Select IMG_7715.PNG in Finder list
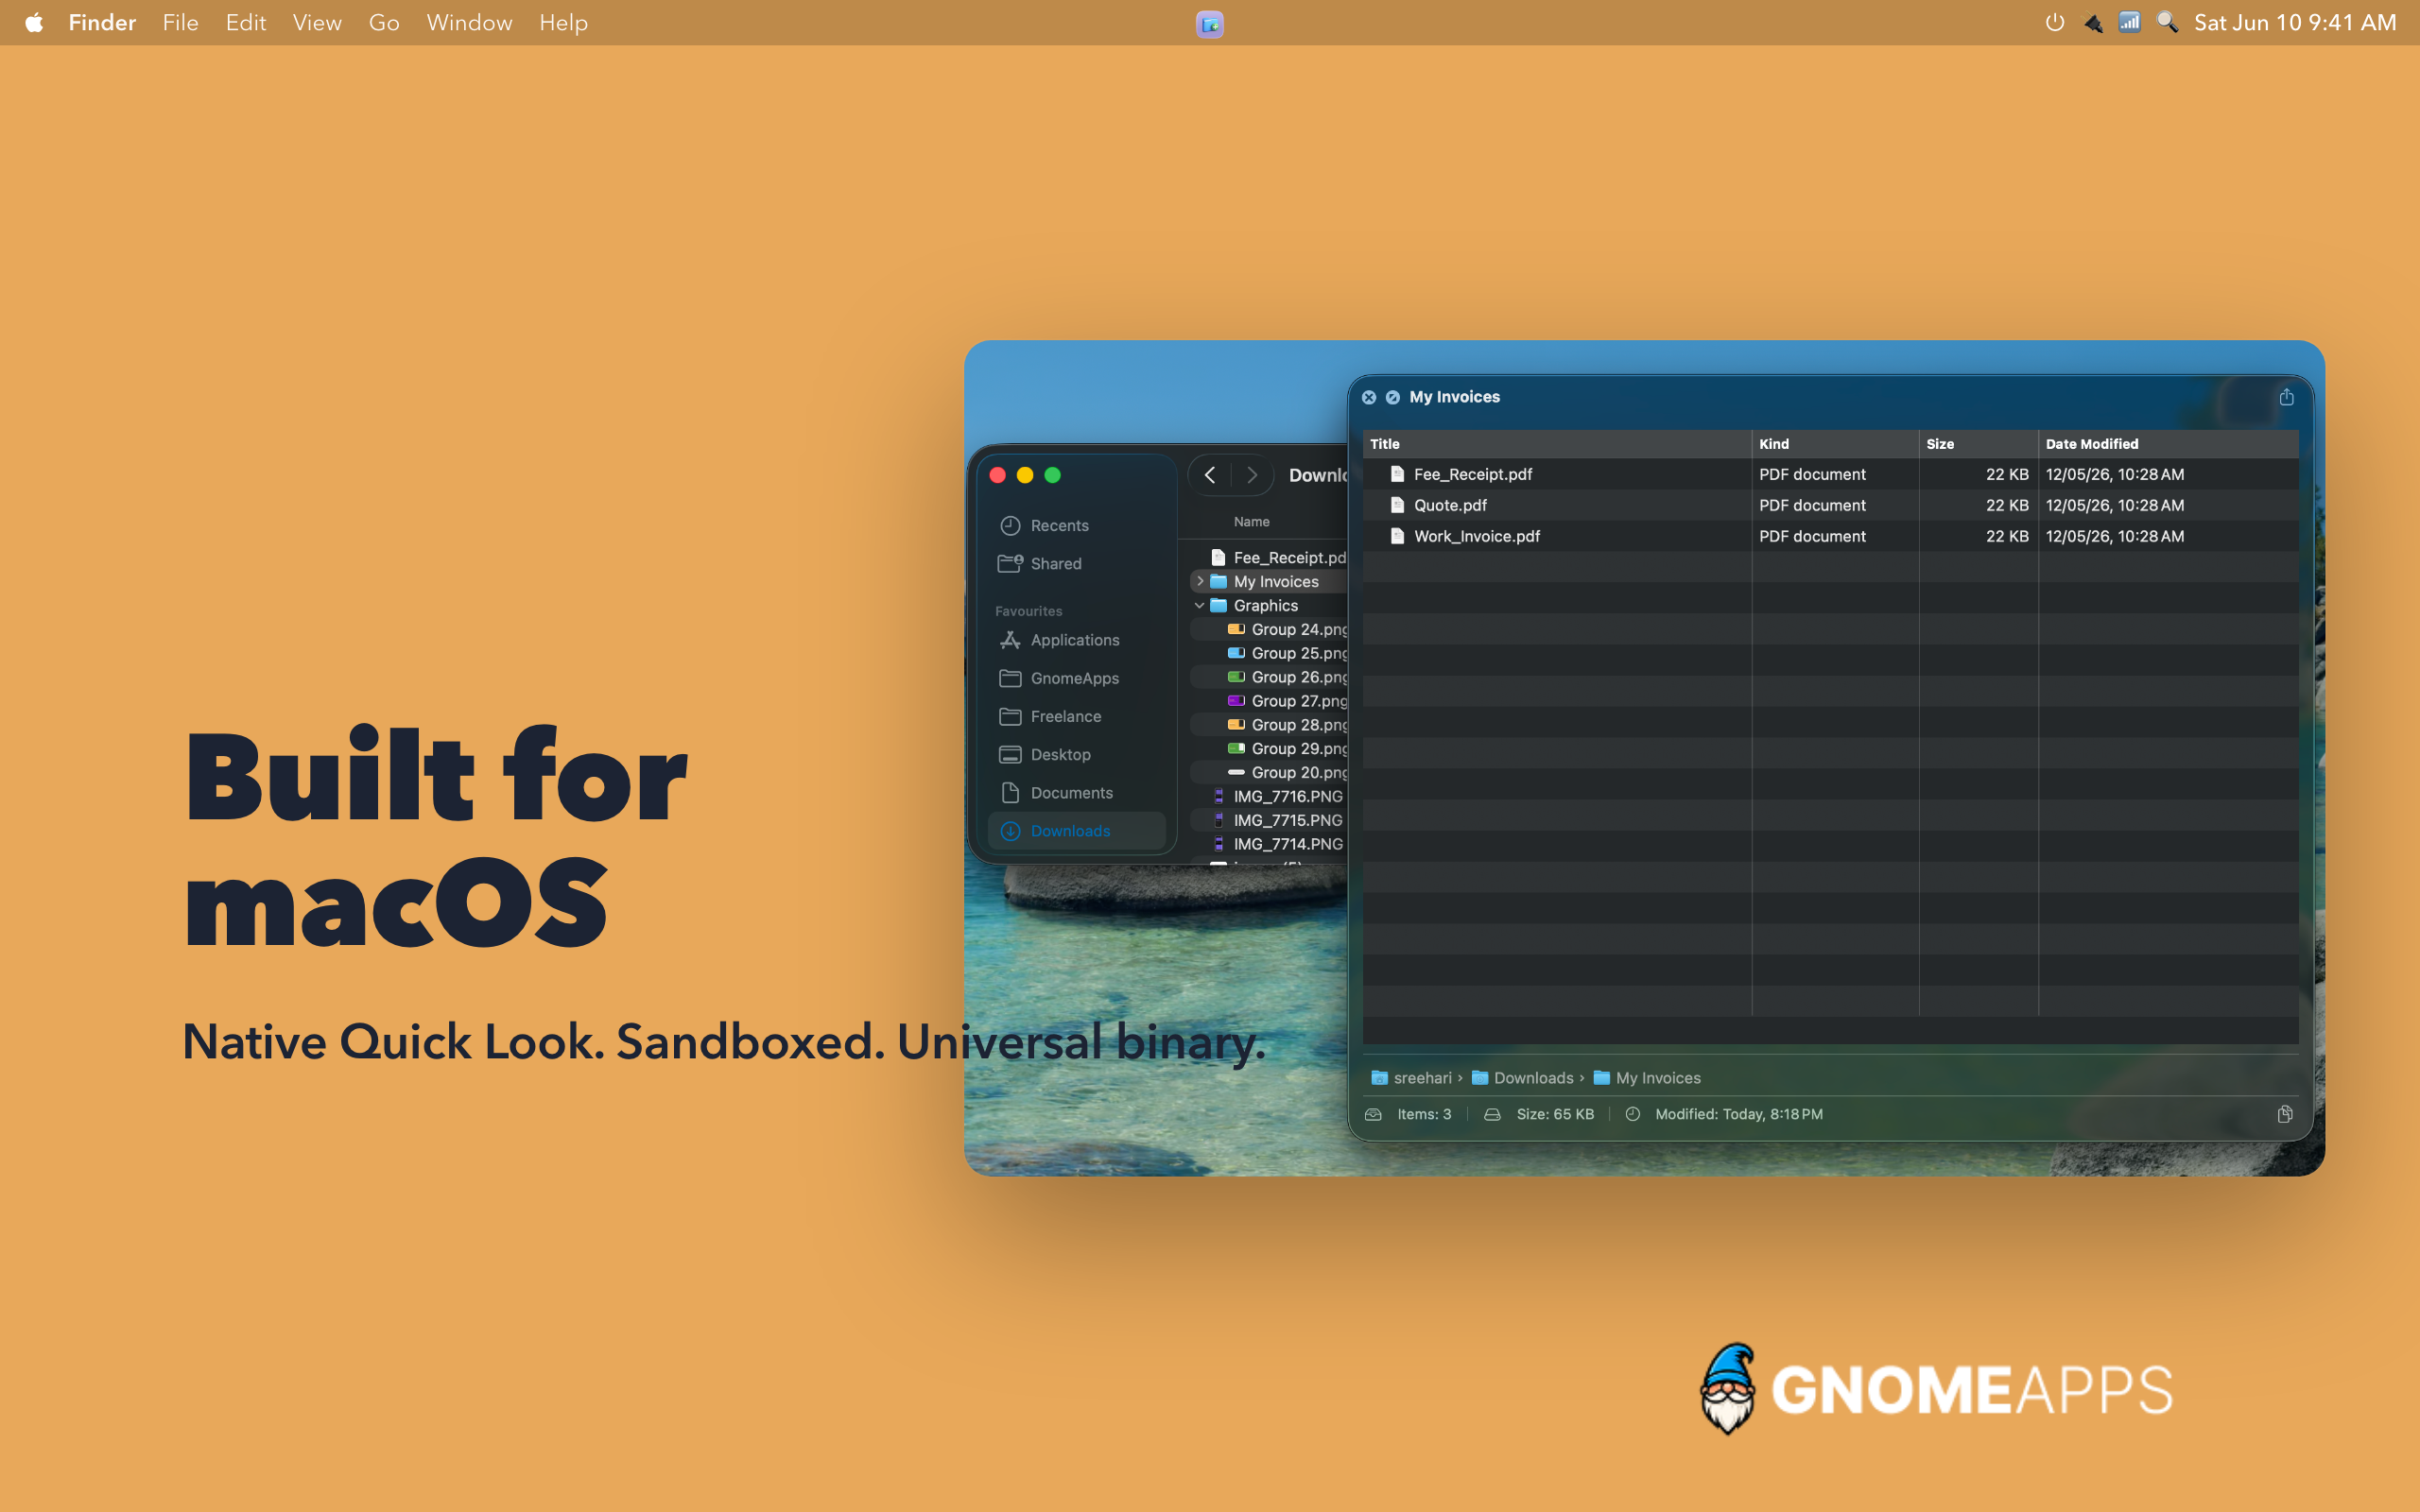2420x1512 pixels. [1270, 820]
